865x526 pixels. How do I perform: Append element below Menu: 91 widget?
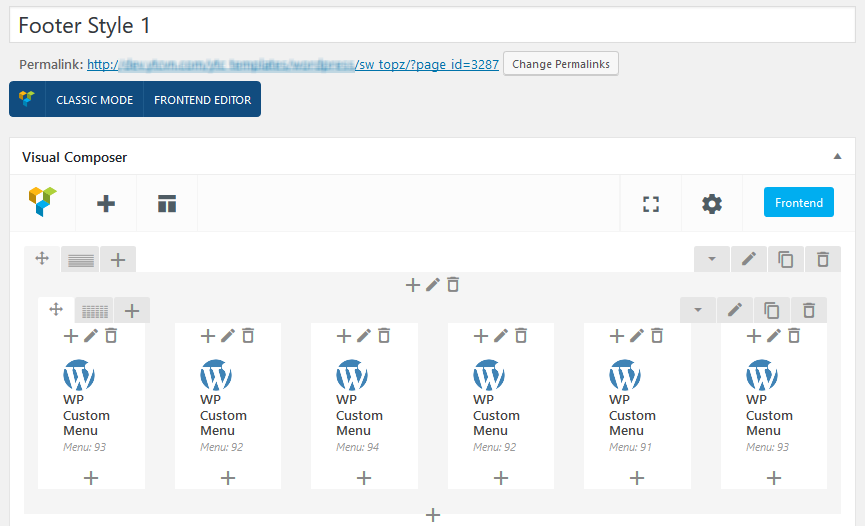coord(637,478)
